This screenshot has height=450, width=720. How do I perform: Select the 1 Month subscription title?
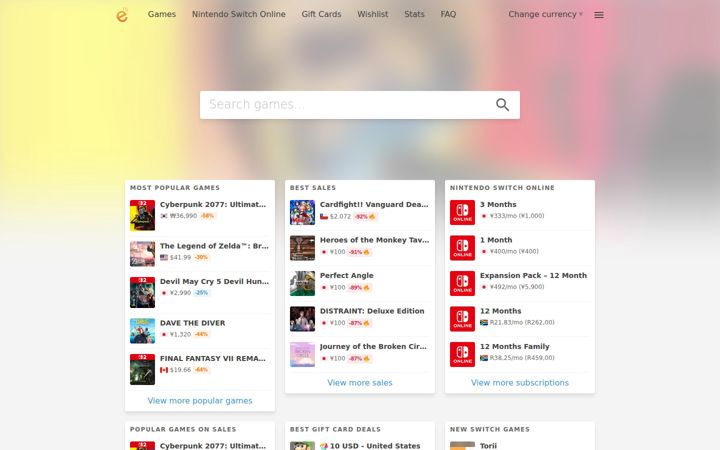[496, 240]
